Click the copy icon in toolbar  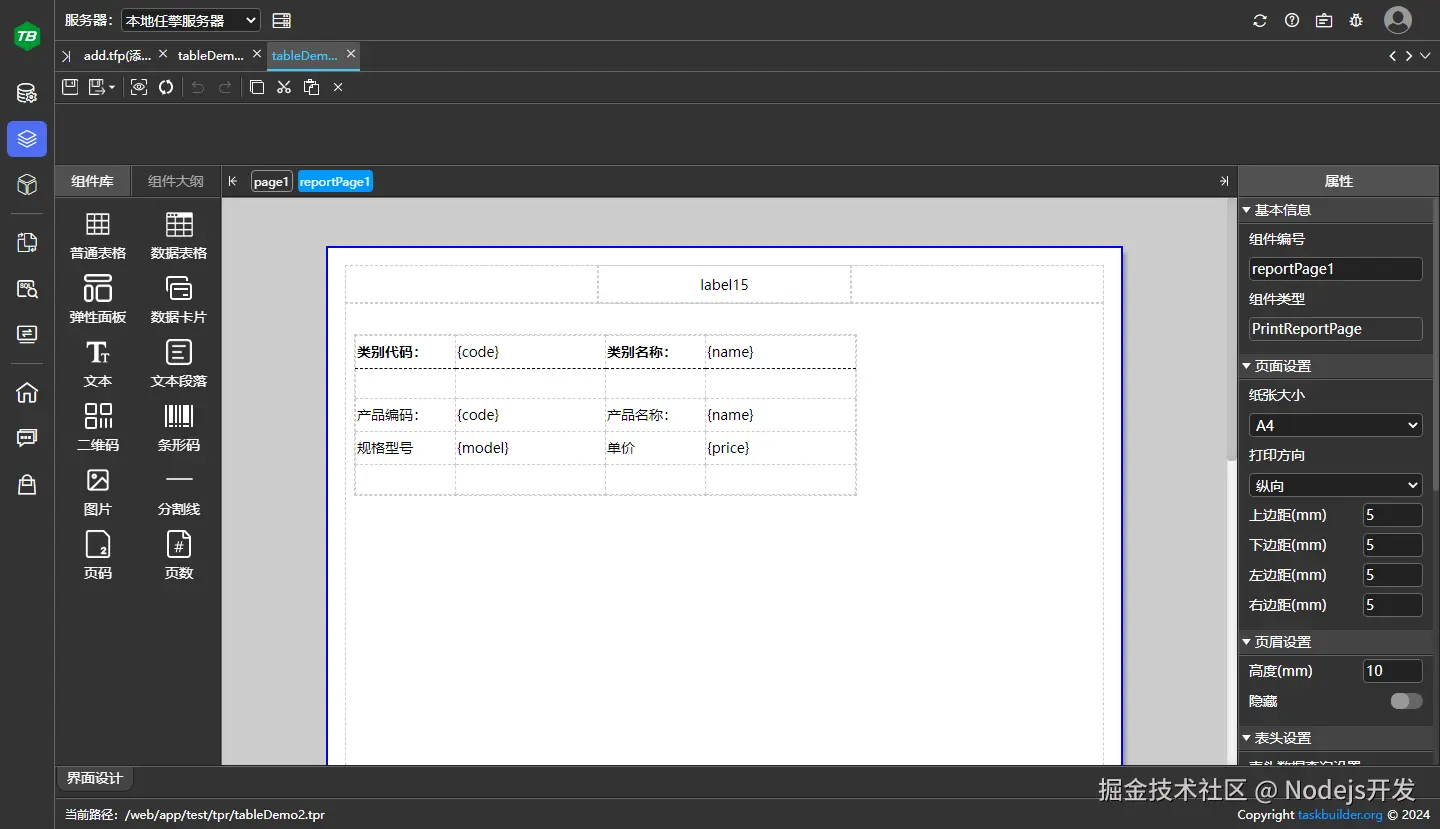click(257, 87)
